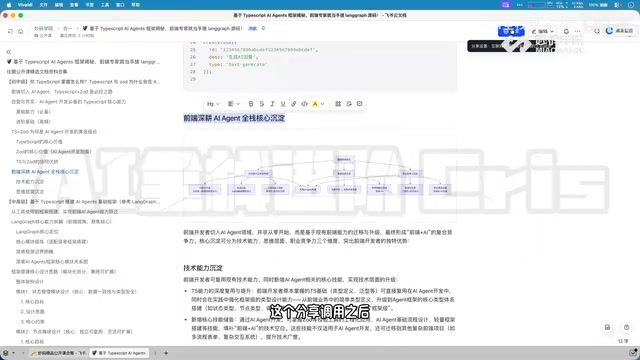Toggle italic formatting
The image size is (640, 360).
[272, 104]
